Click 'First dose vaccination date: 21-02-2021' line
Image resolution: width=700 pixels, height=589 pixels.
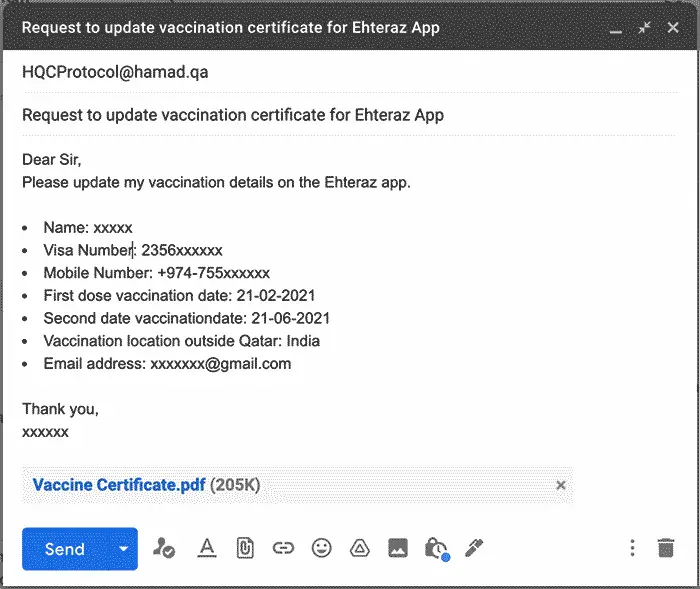(x=179, y=296)
